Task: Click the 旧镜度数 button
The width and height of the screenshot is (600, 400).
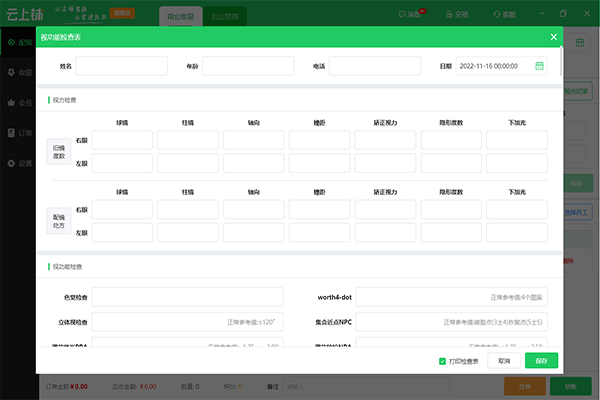Action: [x=59, y=151]
